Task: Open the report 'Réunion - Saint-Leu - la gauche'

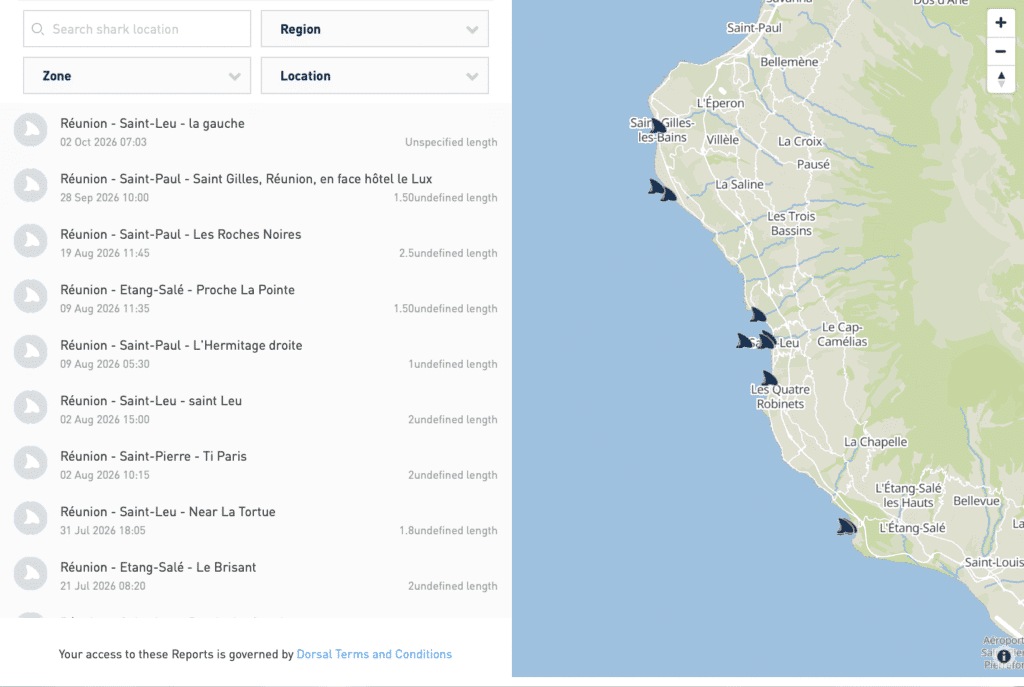Action: (x=152, y=123)
